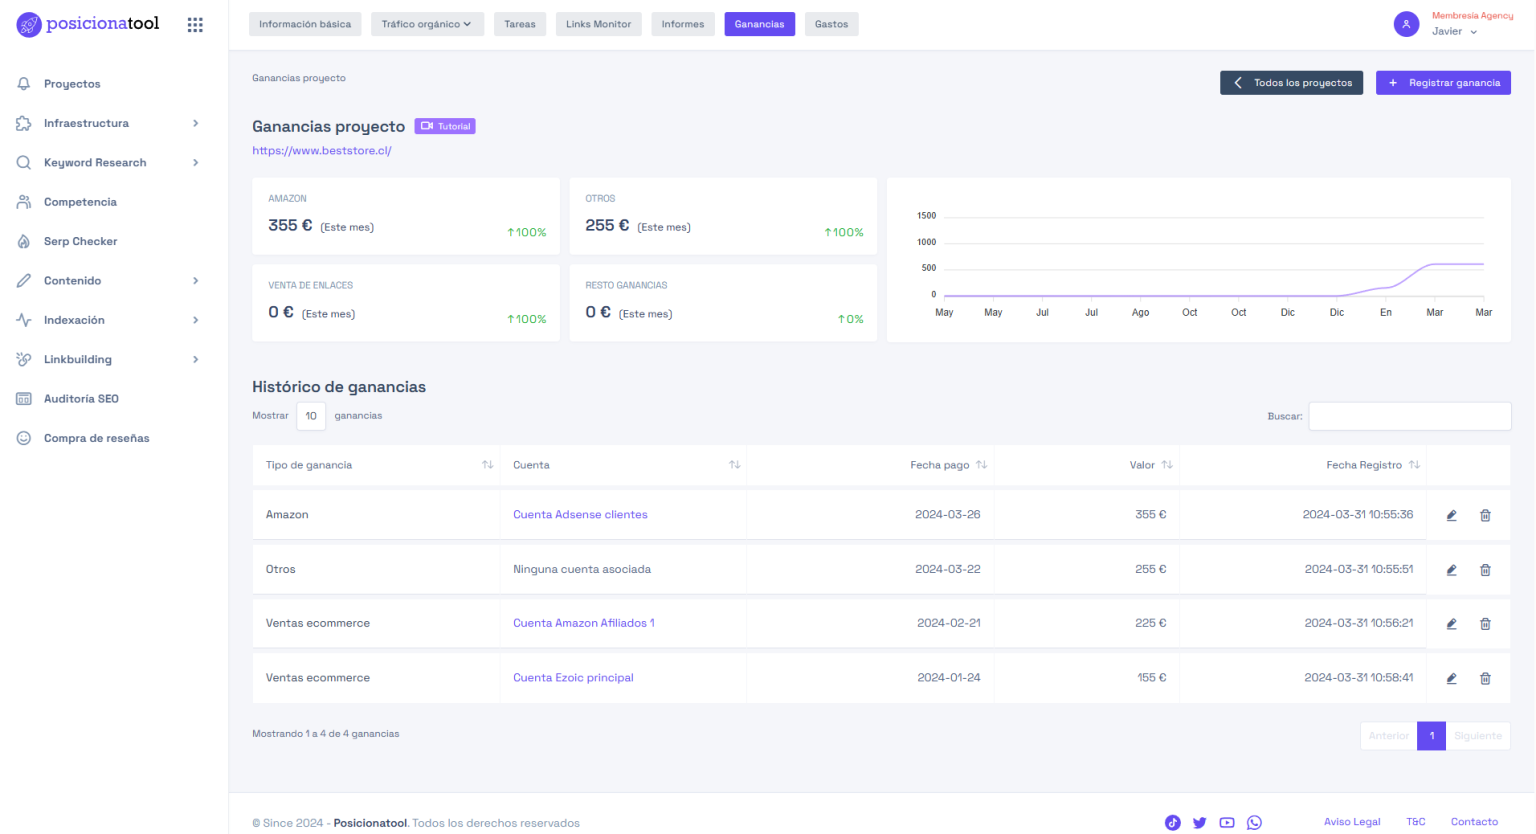Delete the 155 € Ventas ecommerce row

coord(1485,678)
